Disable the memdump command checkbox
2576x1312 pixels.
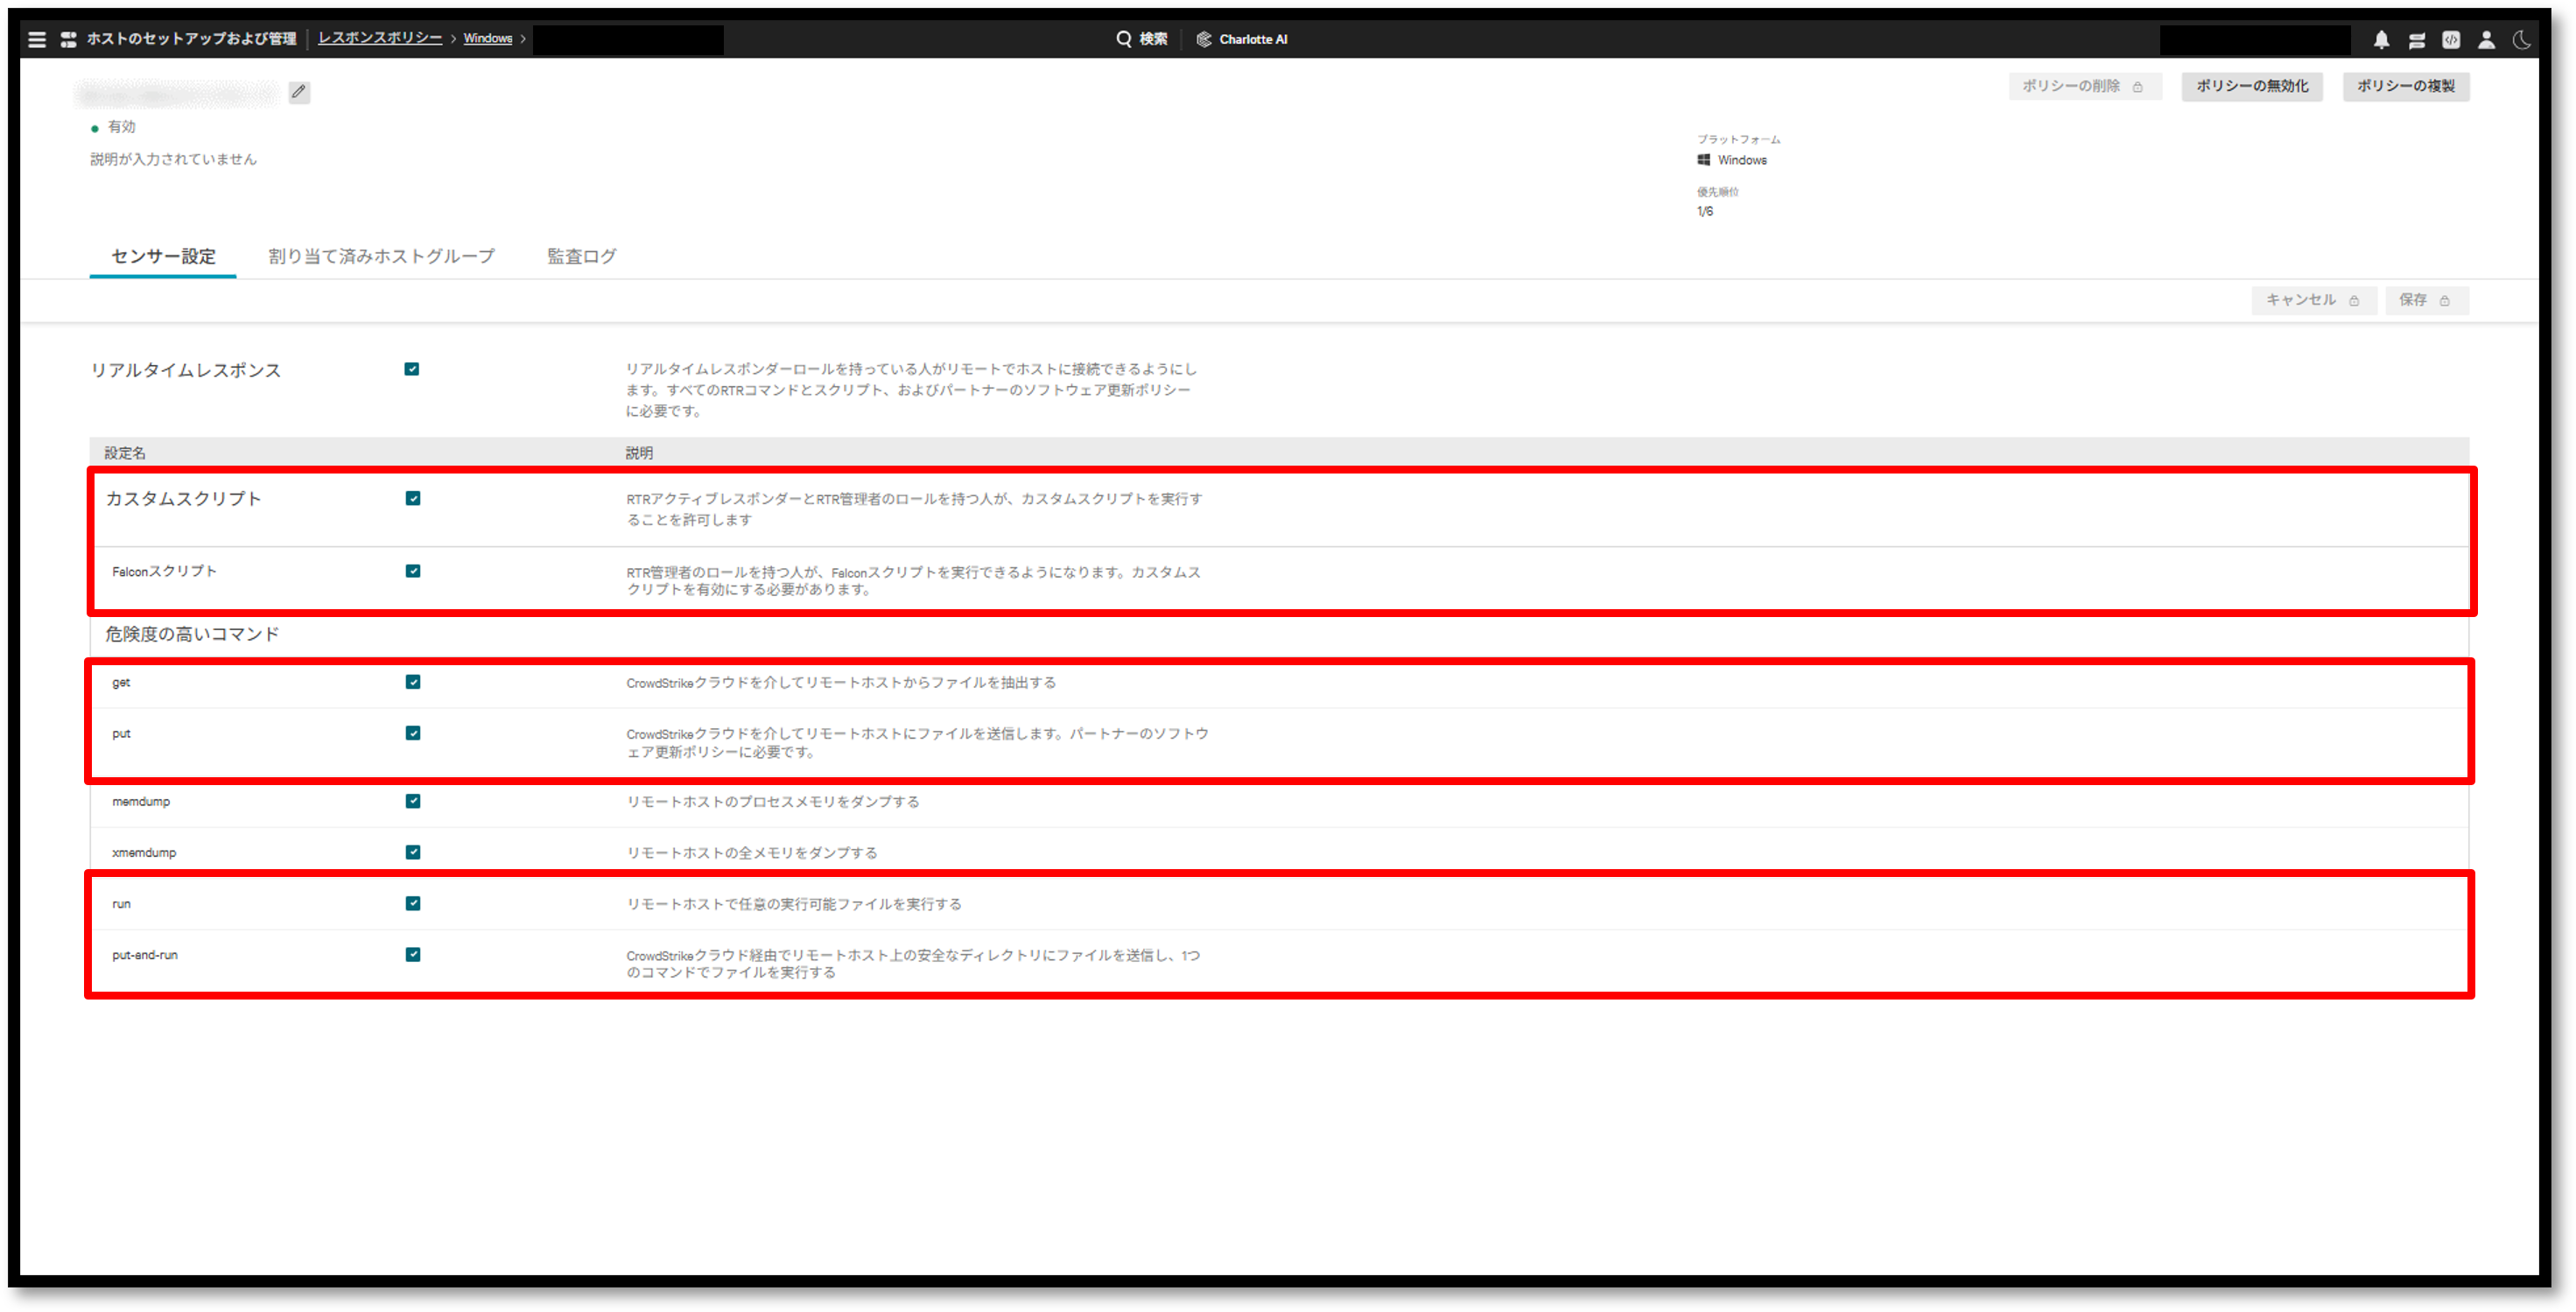coord(413,801)
